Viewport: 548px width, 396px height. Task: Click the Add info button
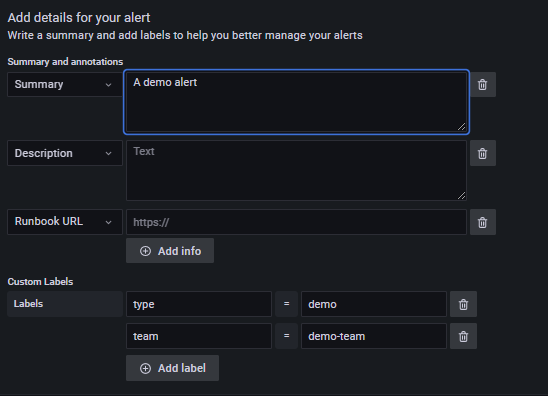(x=170, y=251)
